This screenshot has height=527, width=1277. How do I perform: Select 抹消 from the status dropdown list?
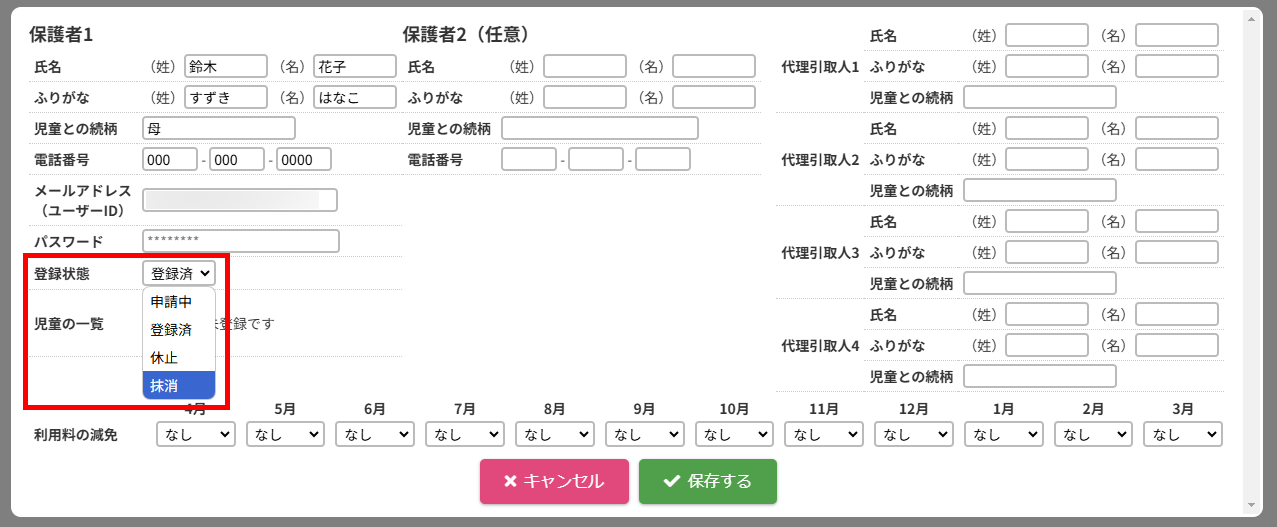pos(179,385)
